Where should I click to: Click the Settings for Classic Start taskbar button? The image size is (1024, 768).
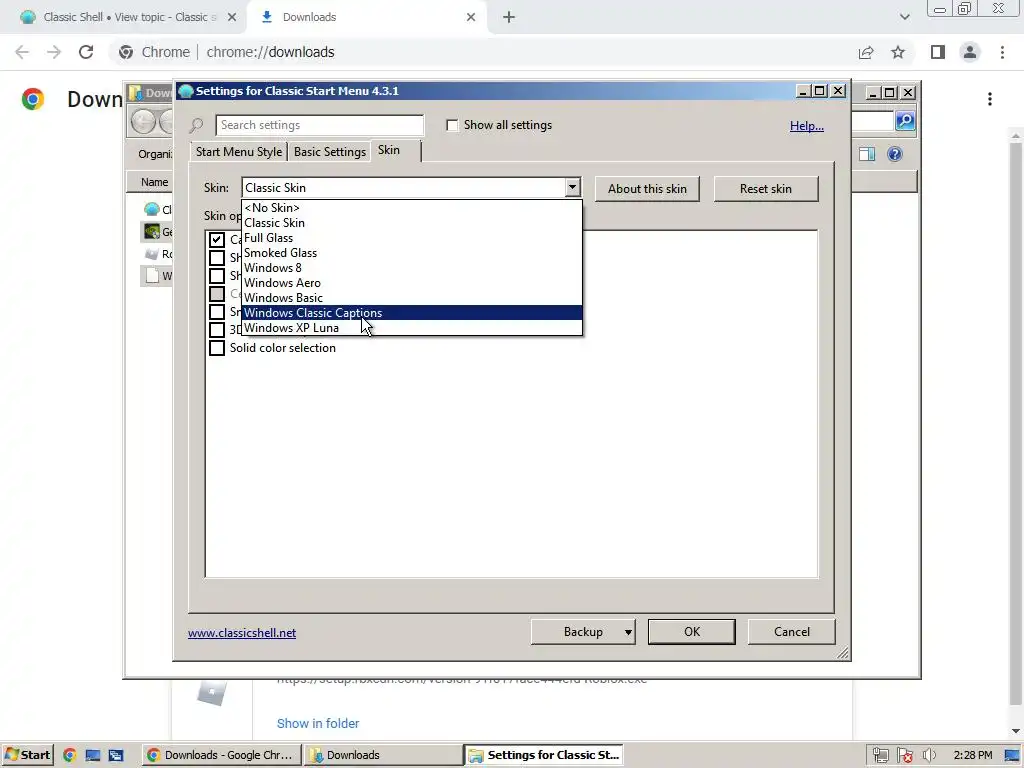[544, 755]
